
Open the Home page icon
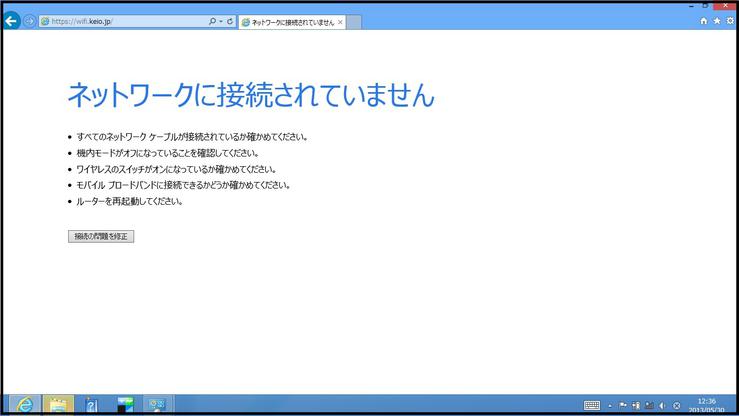pos(704,21)
